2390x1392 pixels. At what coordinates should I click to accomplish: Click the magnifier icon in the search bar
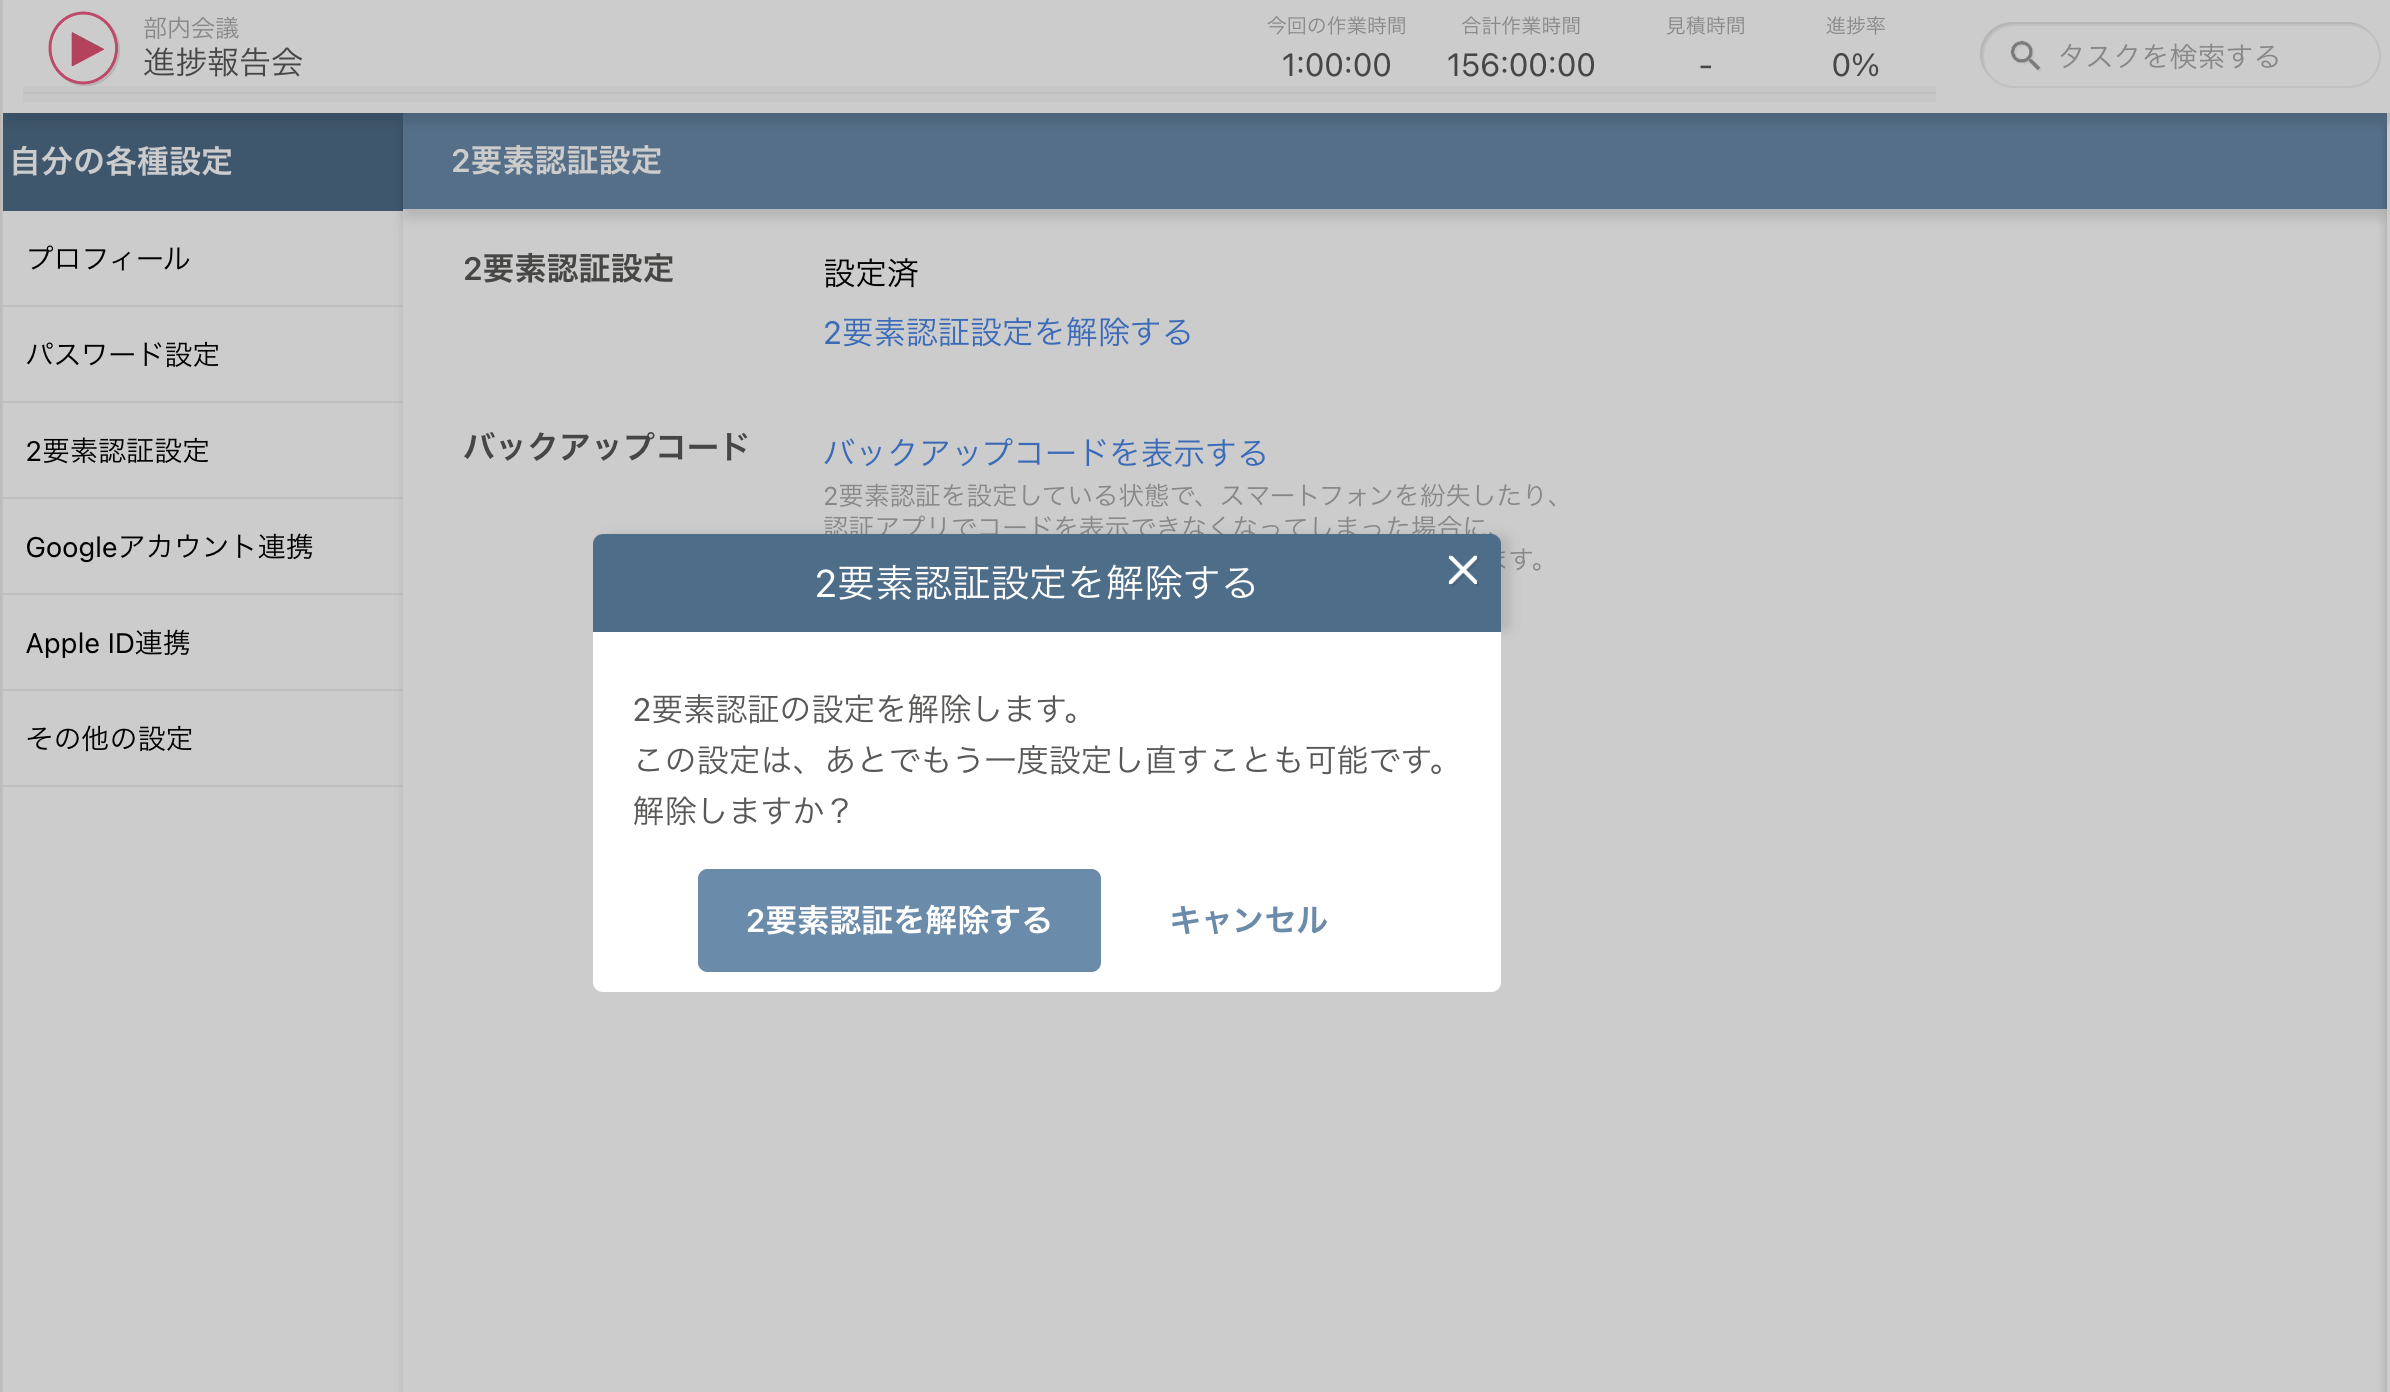(x=2025, y=55)
